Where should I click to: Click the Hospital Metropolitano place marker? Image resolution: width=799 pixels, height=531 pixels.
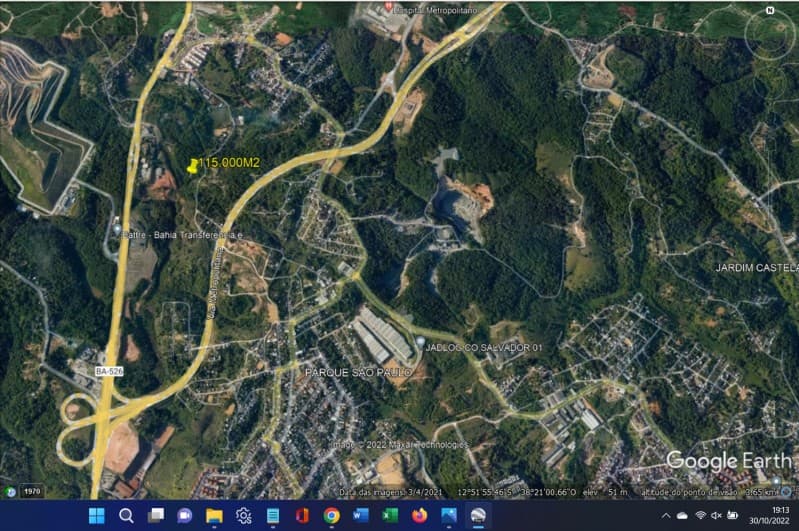(x=388, y=7)
